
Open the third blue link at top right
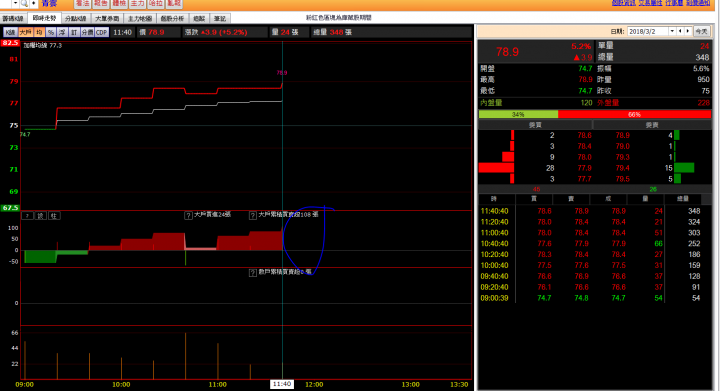(x=674, y=3)
